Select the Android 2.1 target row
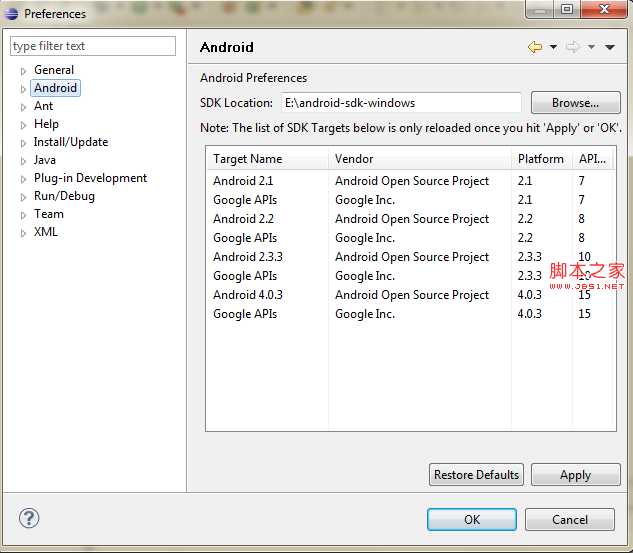 point(411,181)
